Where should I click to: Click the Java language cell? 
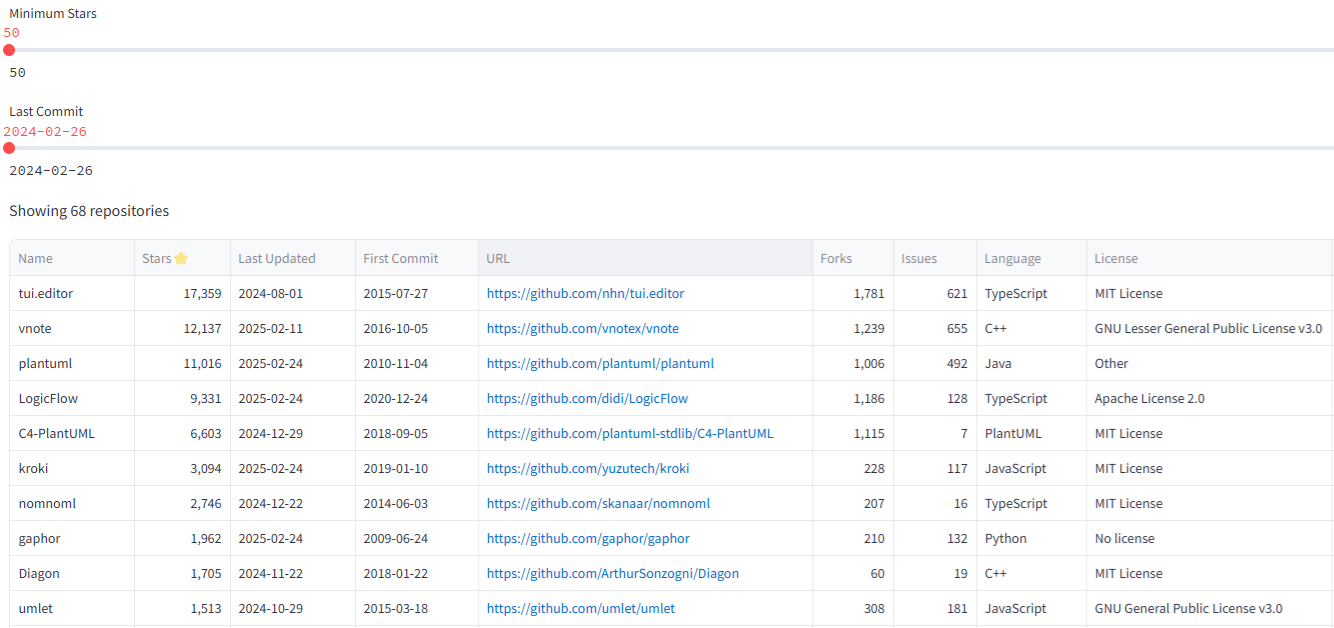pyautogui.click(x=1032, y=364)
